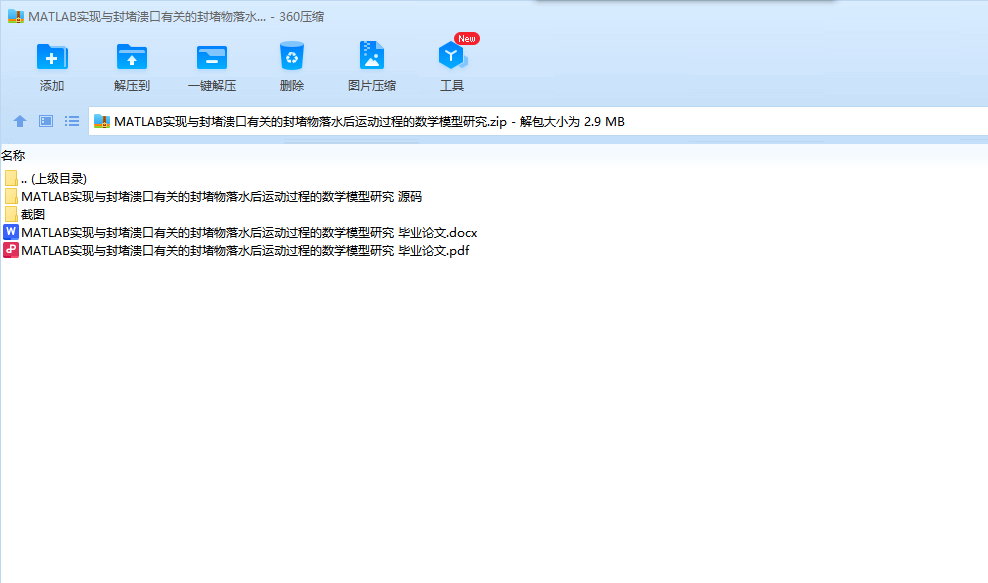Click the 删除 (Delete) recycle bin icon
Viewport: 988px width, 583px height.
pos(292,56)
